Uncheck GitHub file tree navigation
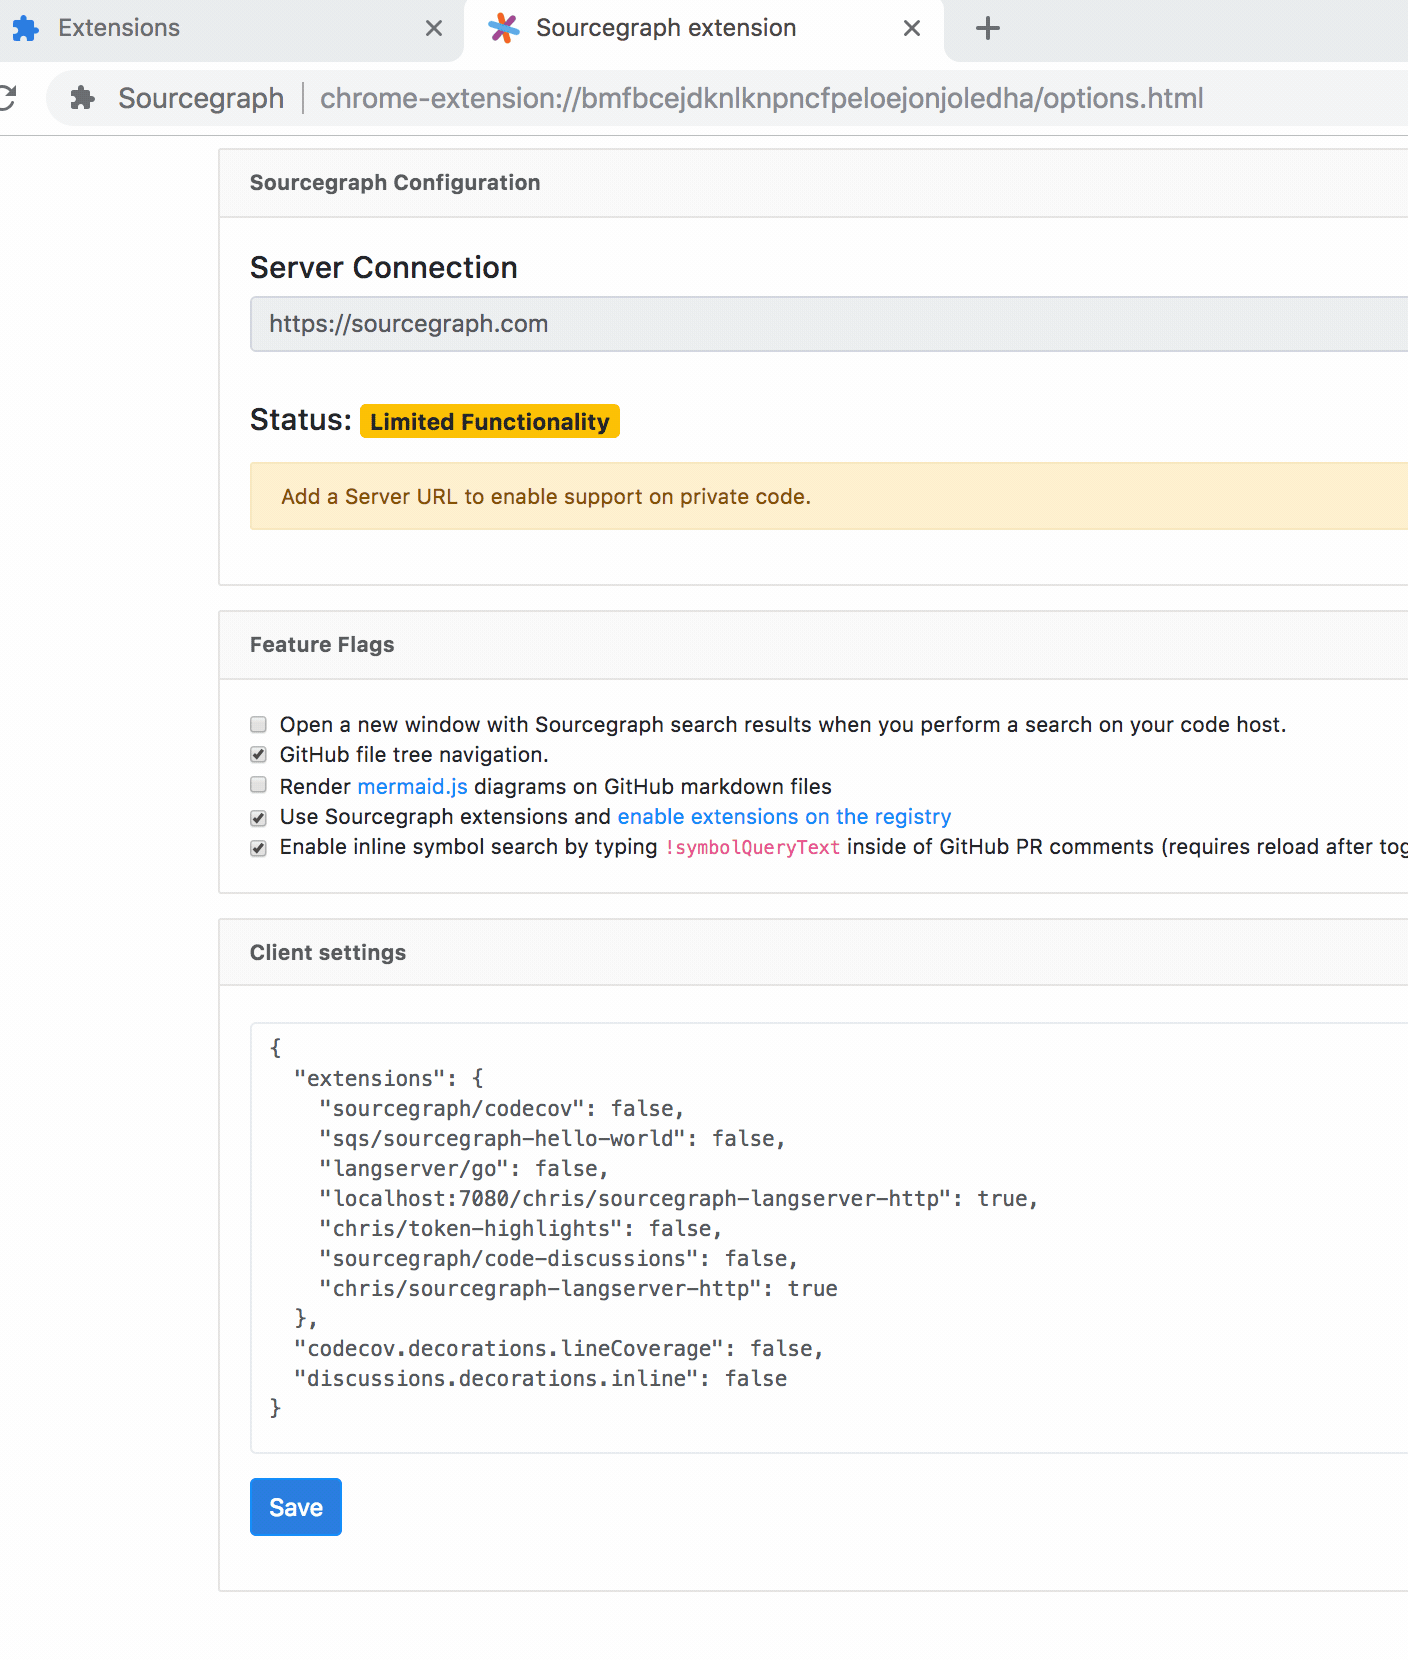The width and height of the screenshot is (1408, 1660). click(259, 754)
